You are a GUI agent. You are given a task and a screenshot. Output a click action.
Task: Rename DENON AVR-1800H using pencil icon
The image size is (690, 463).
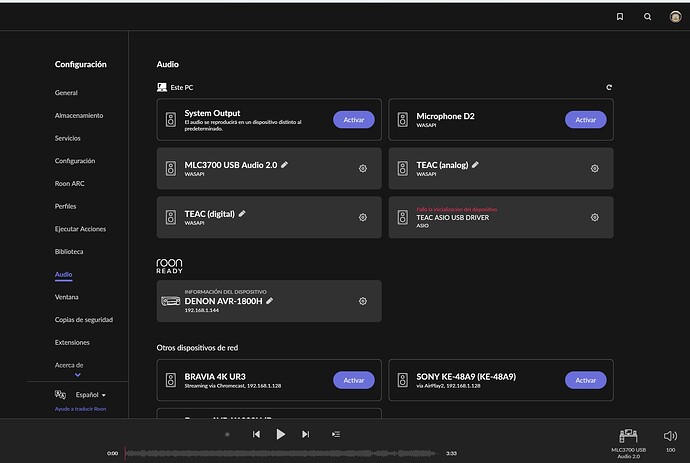point(269,301)
